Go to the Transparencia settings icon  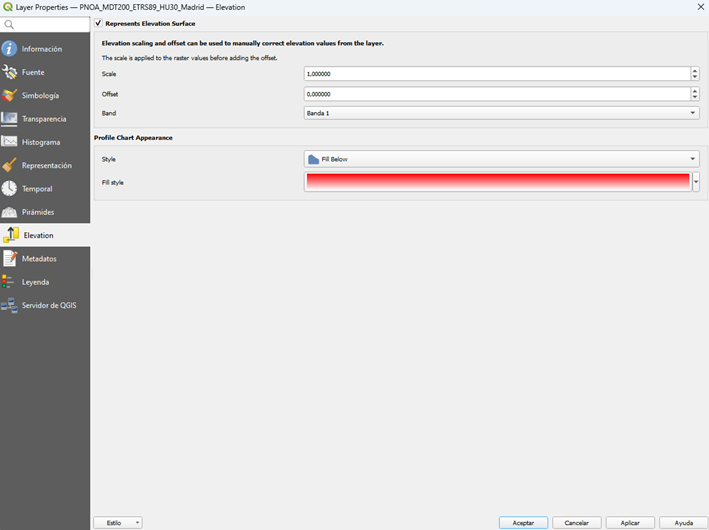[x=10, y=119]
